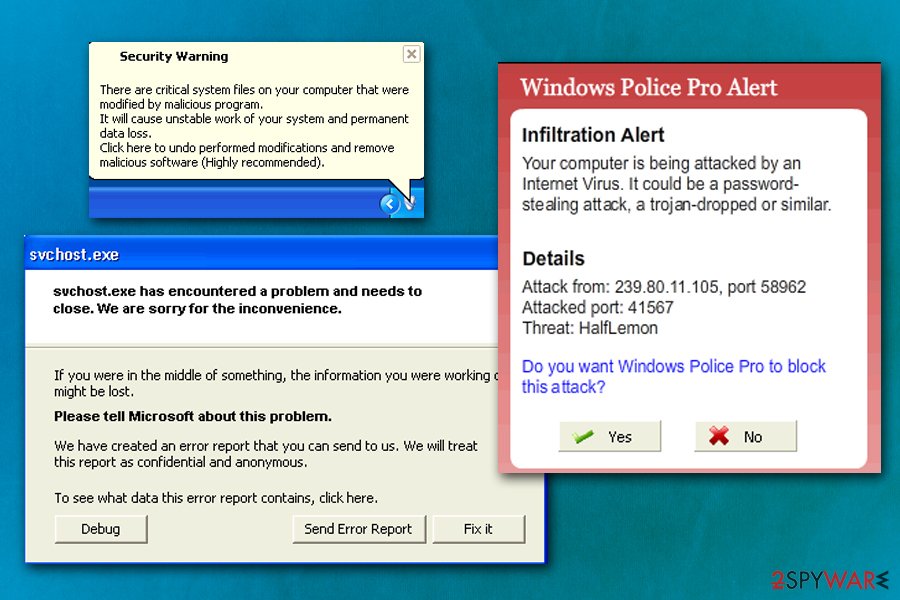Image resolution: width=900 pixels, height=600 pixels.
Task: Click Fix it in svchost.exe dialog
Action: point(478,529)
